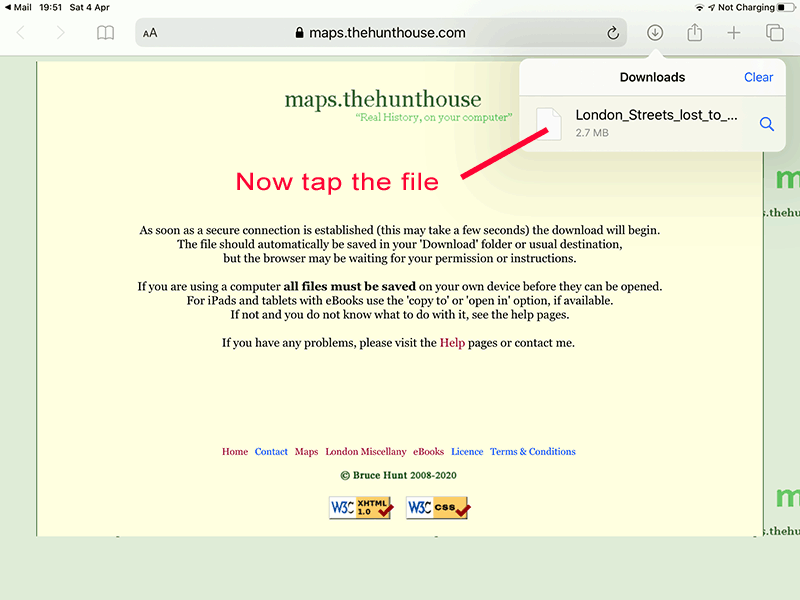Tap the Safari back arrow

[x=21, y=33]
